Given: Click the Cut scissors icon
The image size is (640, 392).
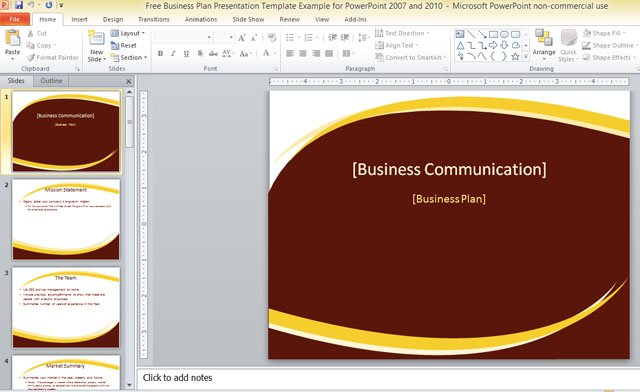Looking at the screenshot, I should (31, 33).
